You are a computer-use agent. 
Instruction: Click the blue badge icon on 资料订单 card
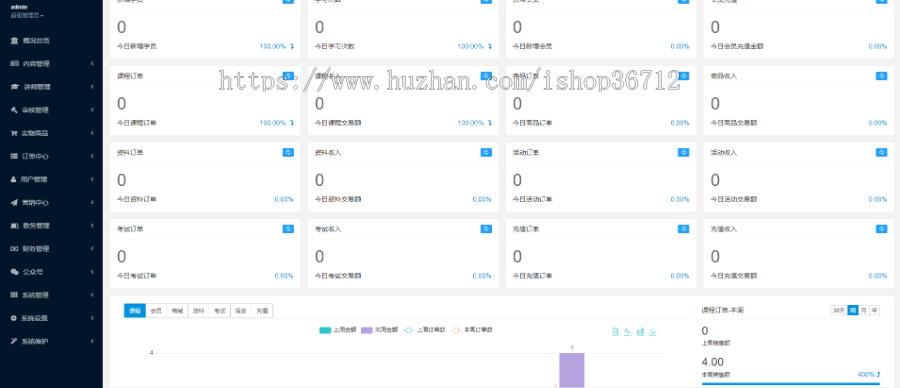click(288, 152)
